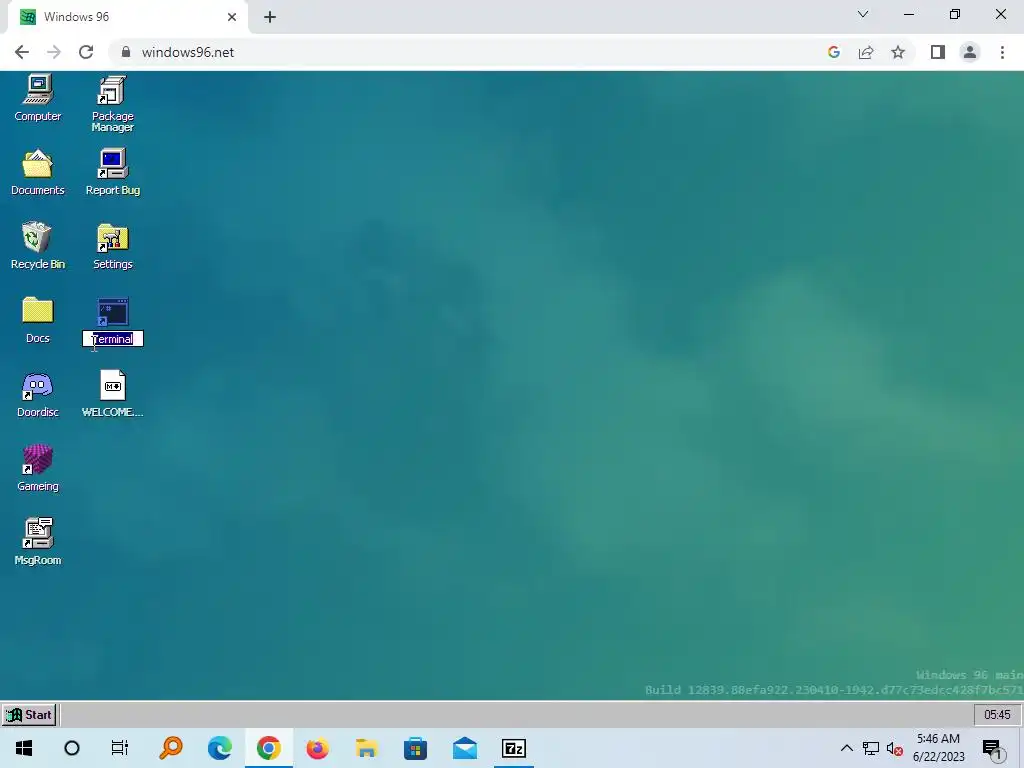This screenshot has width=1024, height=768.
Task: Click the Windows 96 Start button
Action: click(29, 714)
